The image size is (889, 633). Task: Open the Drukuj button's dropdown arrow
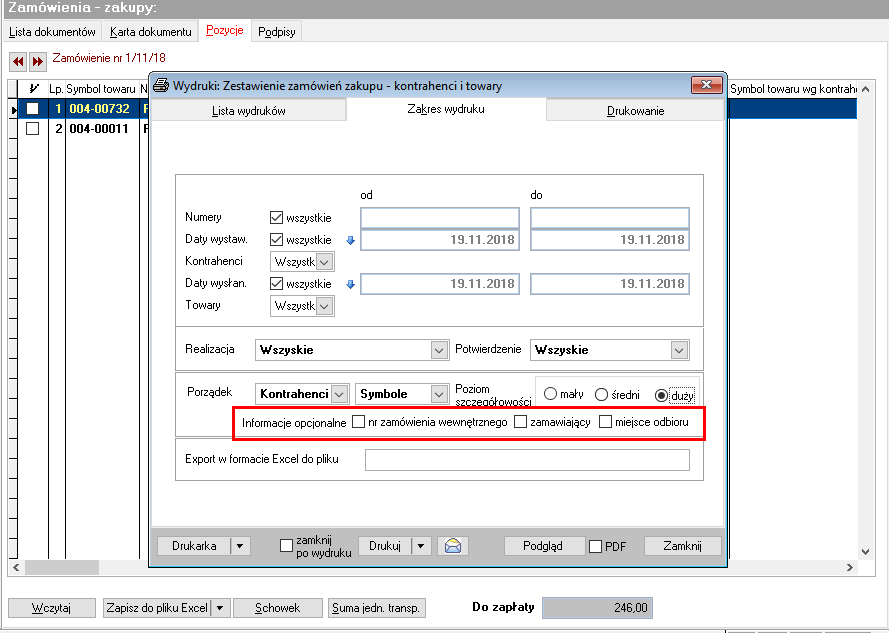coord(421,546)
